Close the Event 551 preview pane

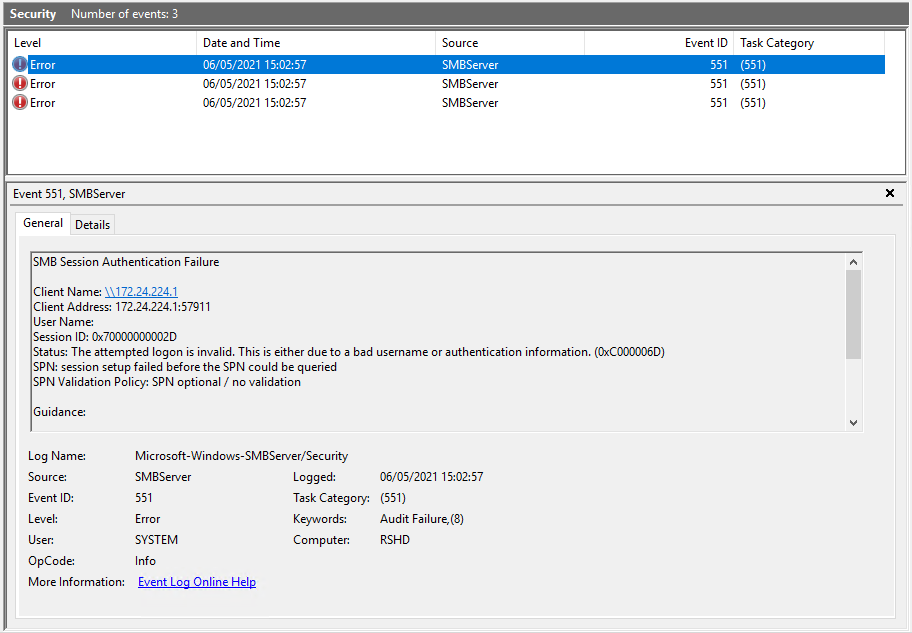(x=889, y=193)
